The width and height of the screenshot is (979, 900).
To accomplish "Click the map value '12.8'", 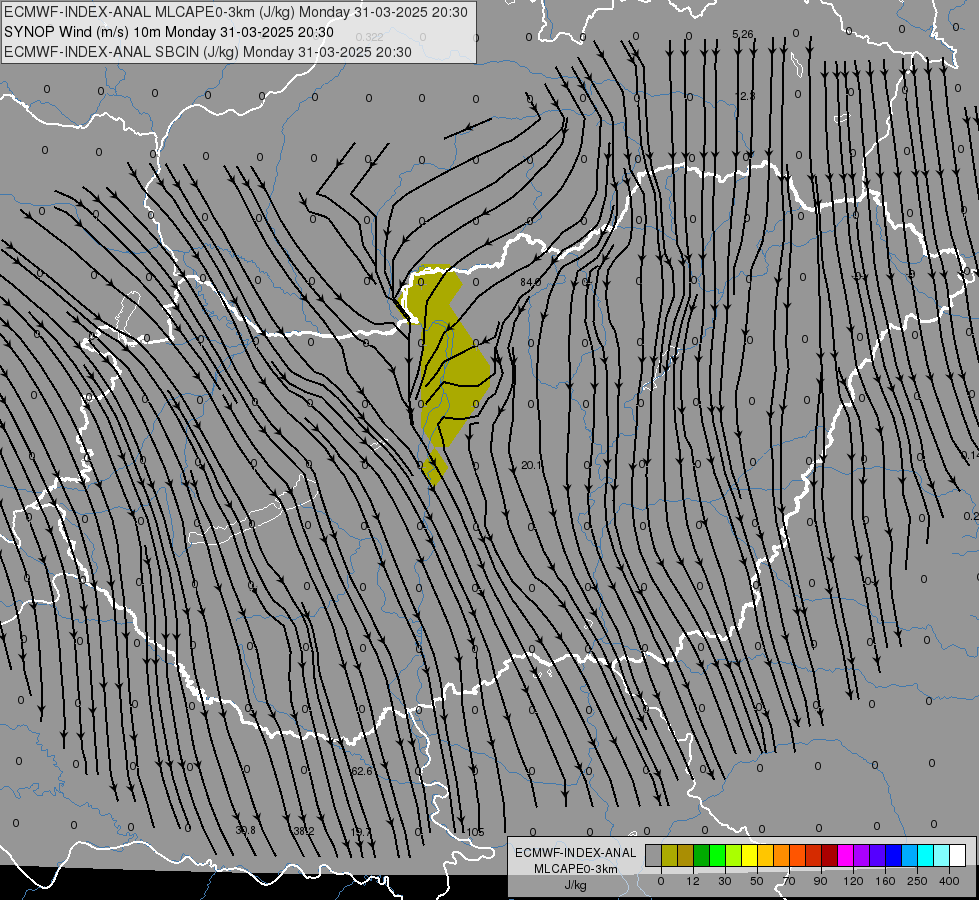I will pyautogui.click(x=745, y=96).
